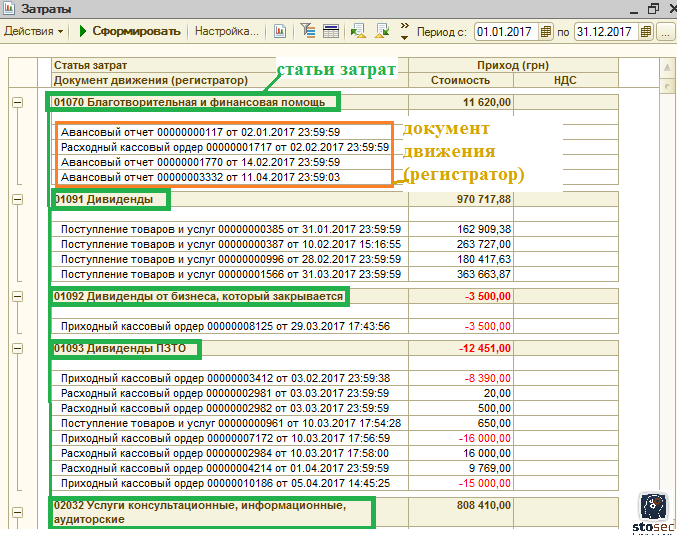
Task: Click the chart report icon in toolbar
Action: [x=280, y=32]
